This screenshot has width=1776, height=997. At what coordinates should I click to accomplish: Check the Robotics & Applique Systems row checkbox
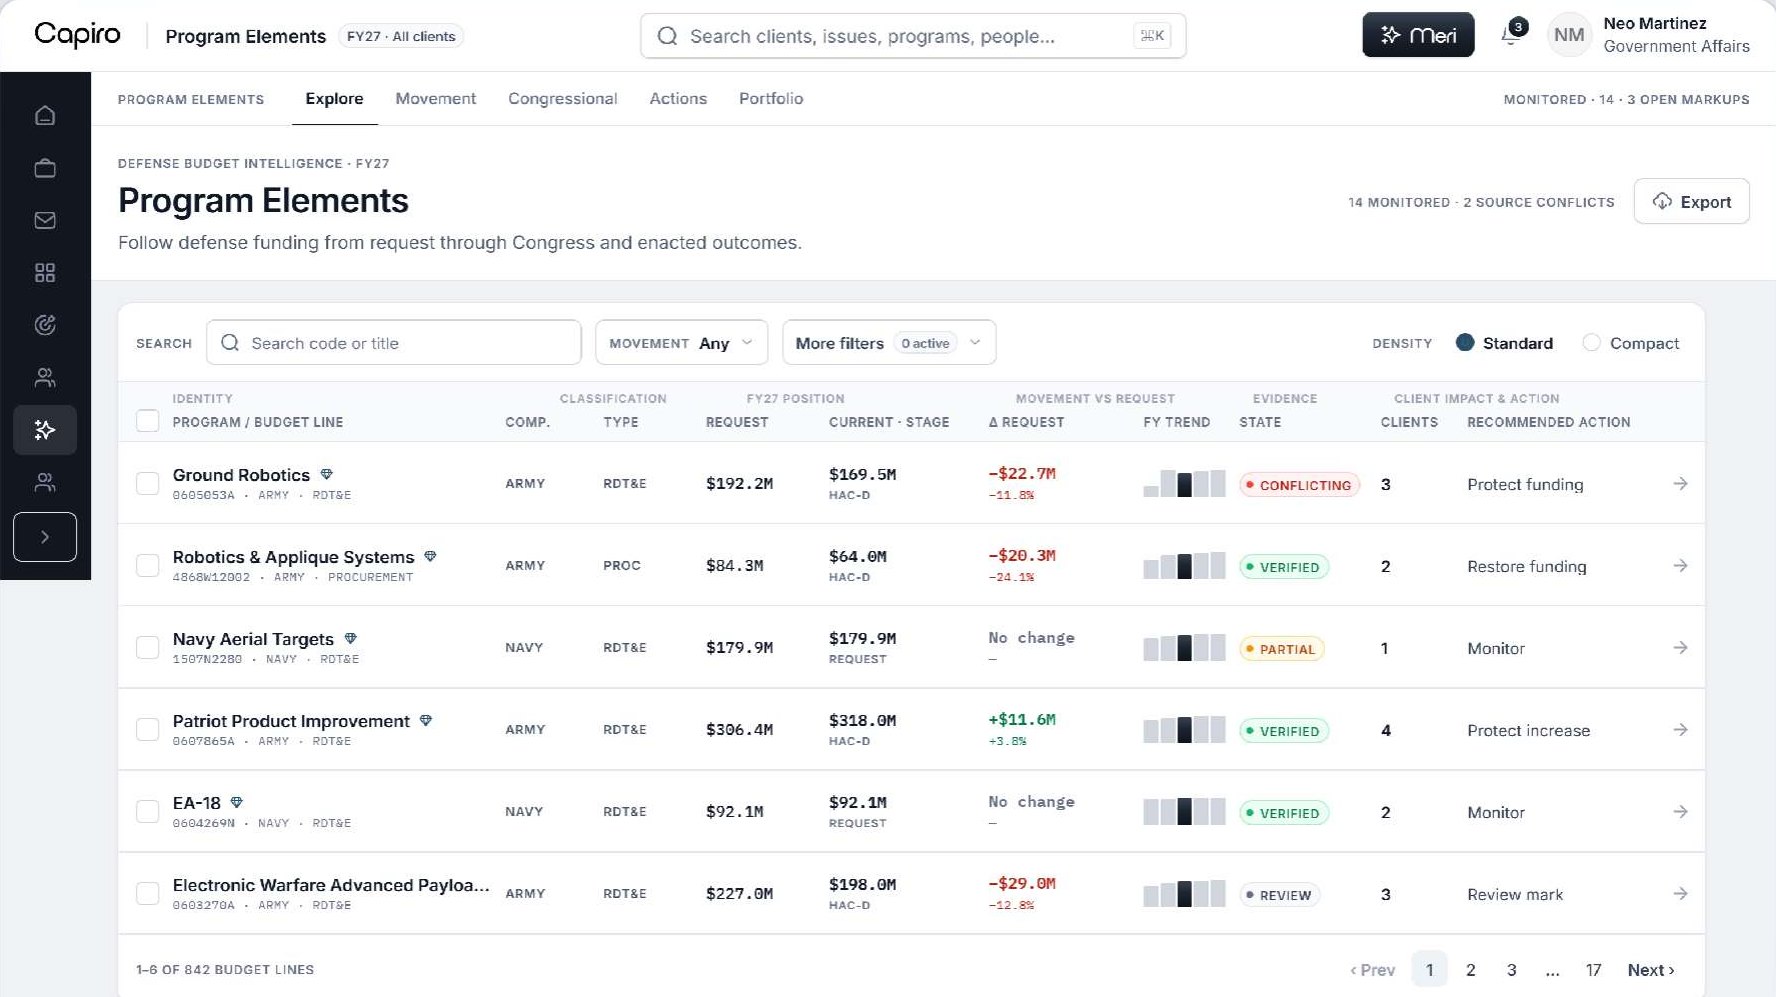pos(148,566)
